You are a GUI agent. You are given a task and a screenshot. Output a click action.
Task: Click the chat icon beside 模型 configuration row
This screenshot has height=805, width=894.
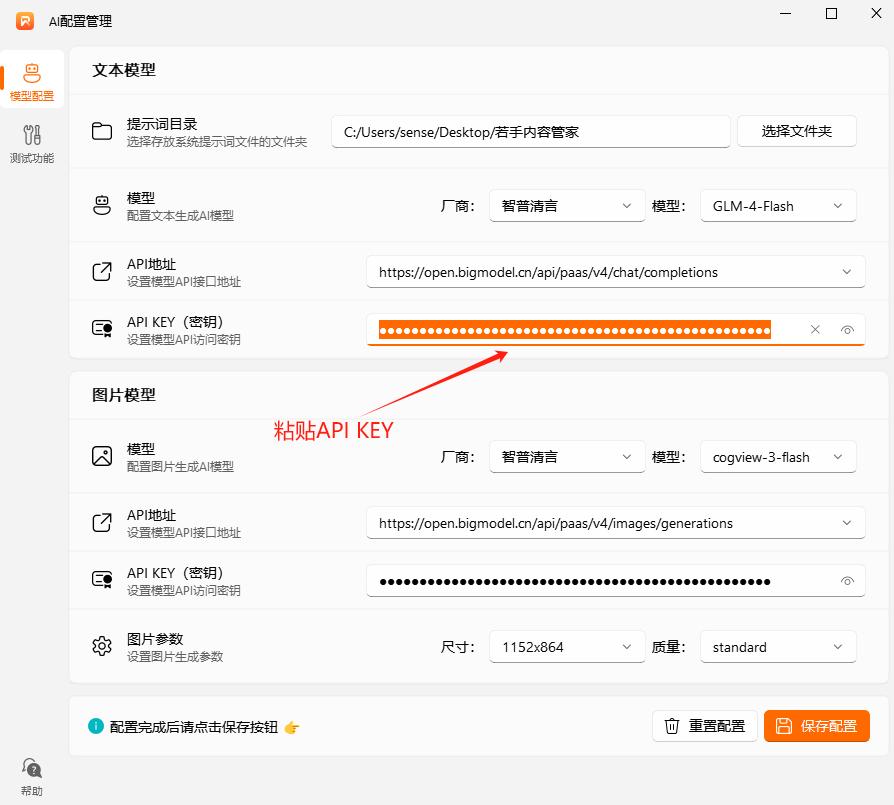point(101,205)
